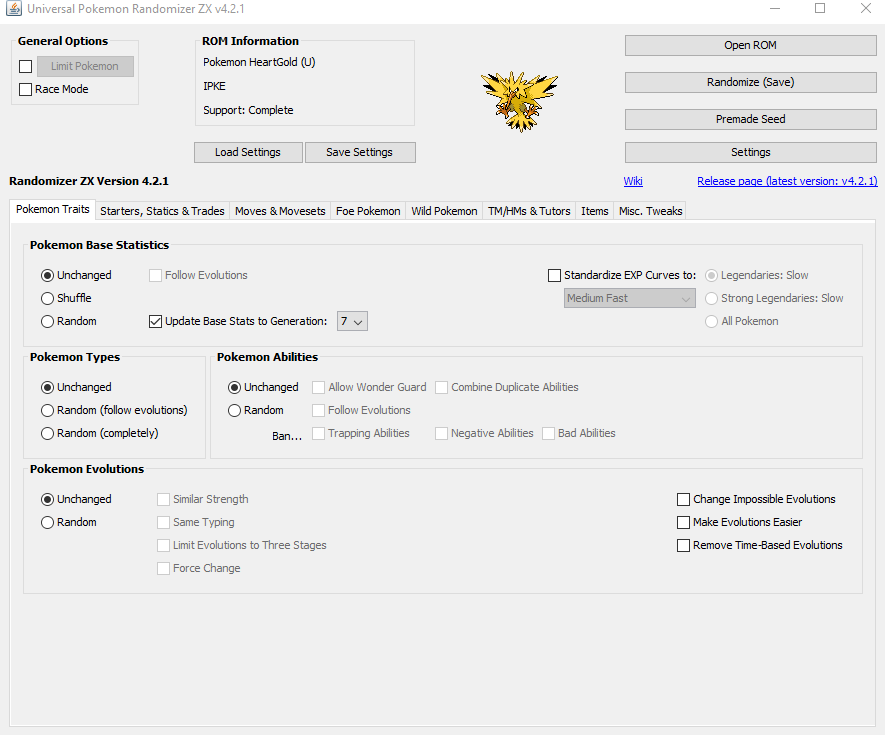This screenshot has width=885, height=735.
Task: Select Legendaries: Slow radio option
Action: pos(711,275)
